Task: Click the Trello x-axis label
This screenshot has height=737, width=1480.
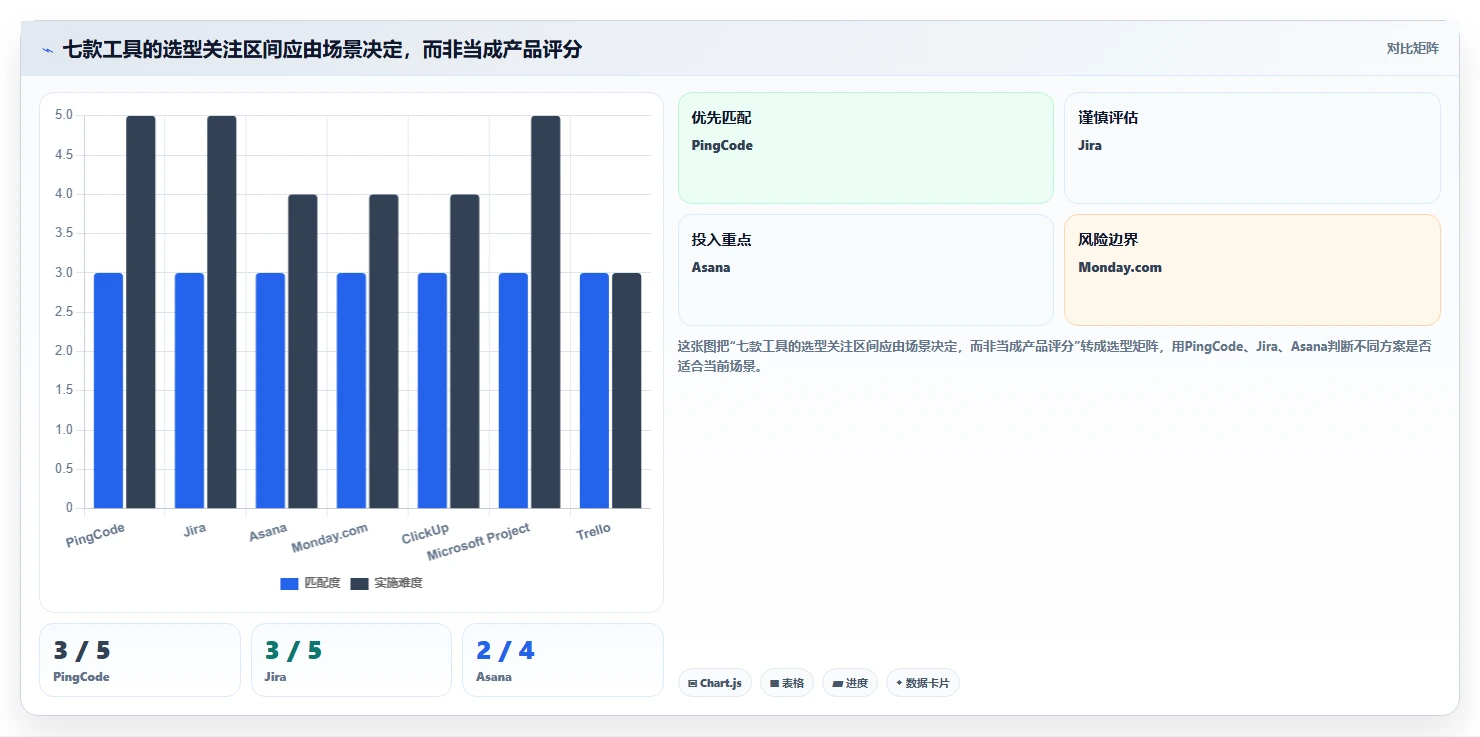Action: click(593, 531)
